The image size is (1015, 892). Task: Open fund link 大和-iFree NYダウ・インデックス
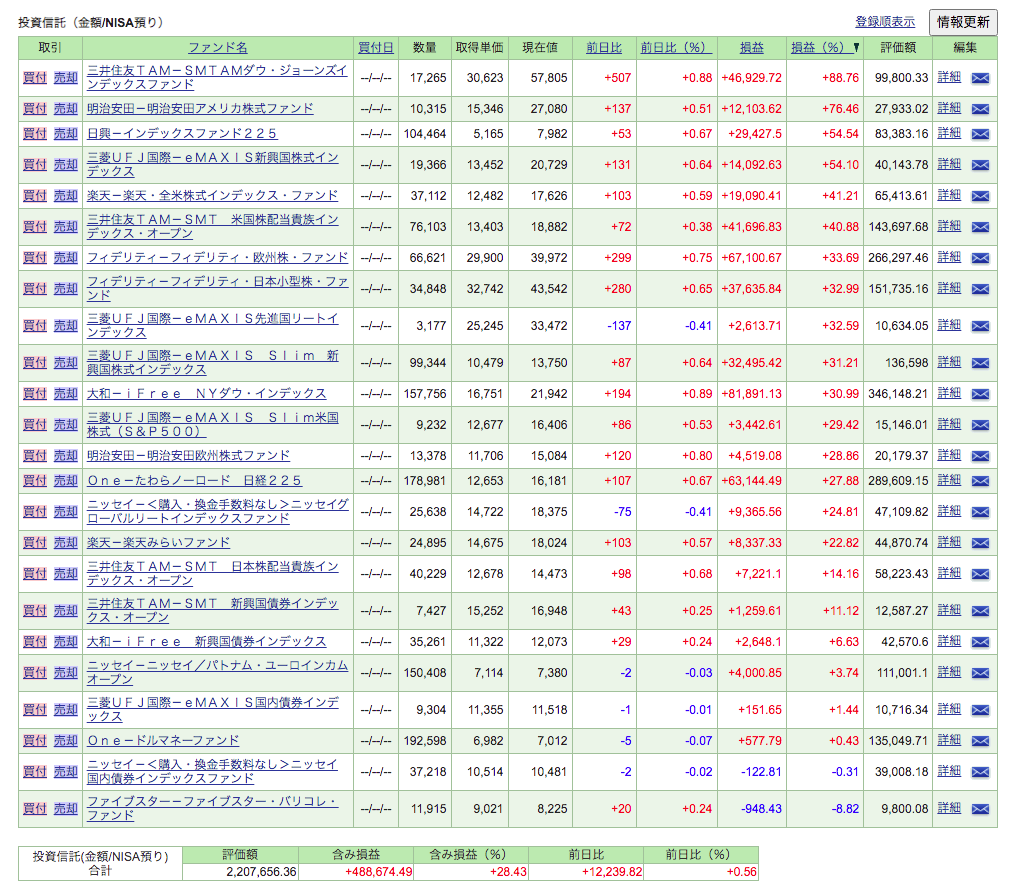[x=206, y=394]
